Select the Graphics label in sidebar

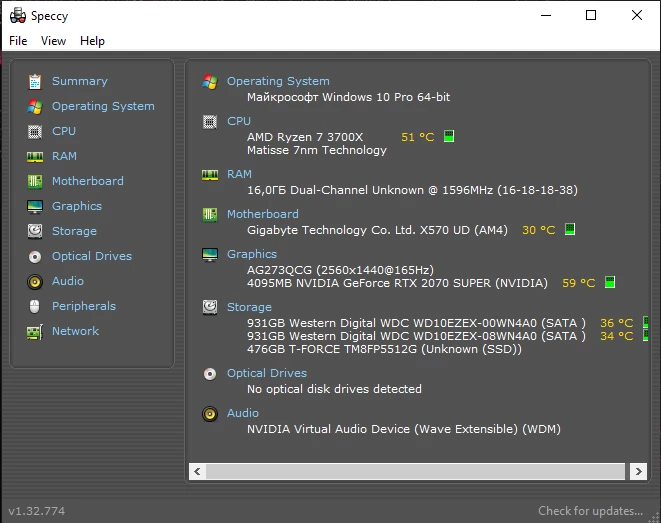[77, 206]
